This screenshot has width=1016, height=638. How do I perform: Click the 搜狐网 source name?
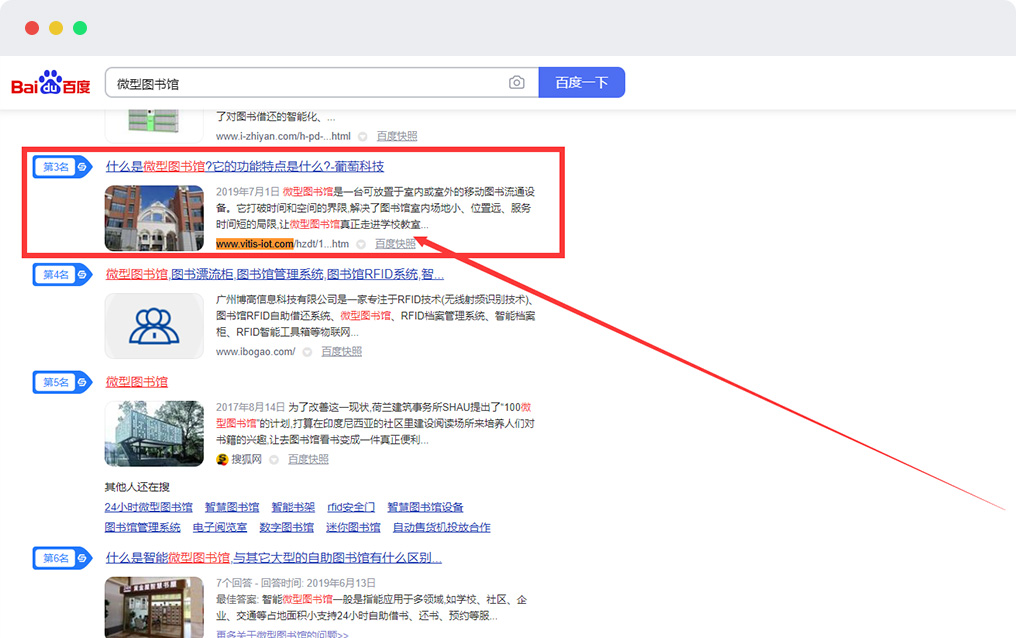coord(246,459)
